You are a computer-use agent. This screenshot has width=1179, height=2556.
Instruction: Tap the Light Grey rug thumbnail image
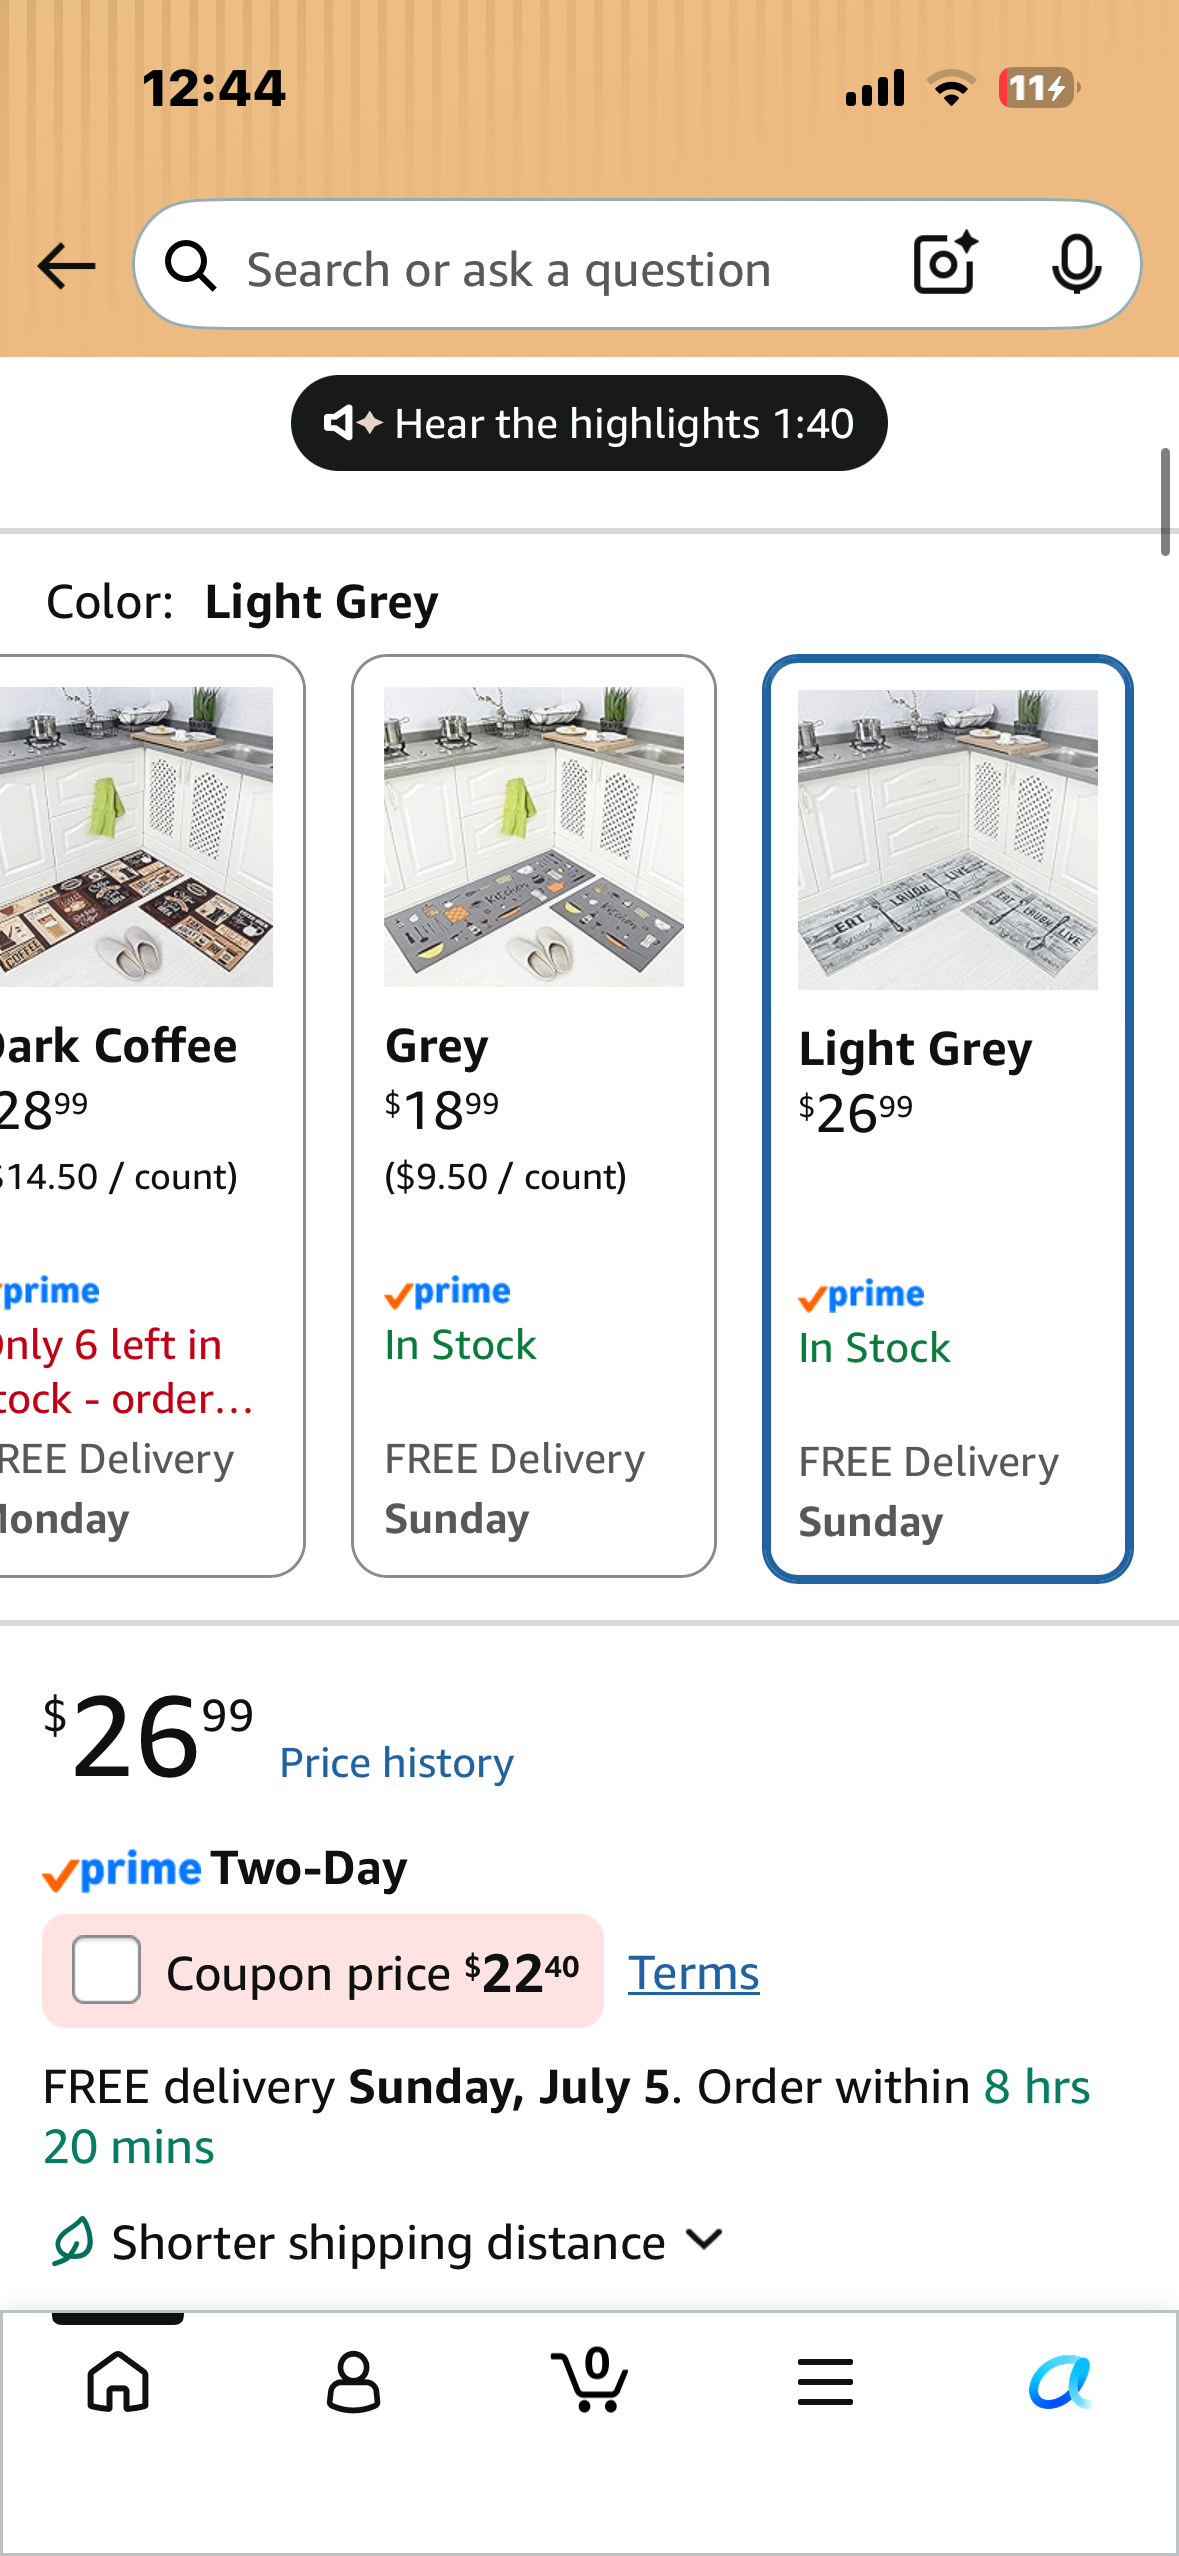[x=948, y=839]
